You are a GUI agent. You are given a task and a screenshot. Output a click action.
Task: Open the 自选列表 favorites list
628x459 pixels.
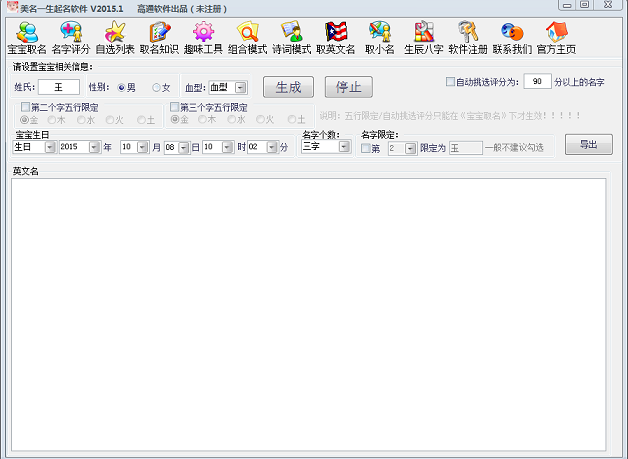tap(115, 38)
